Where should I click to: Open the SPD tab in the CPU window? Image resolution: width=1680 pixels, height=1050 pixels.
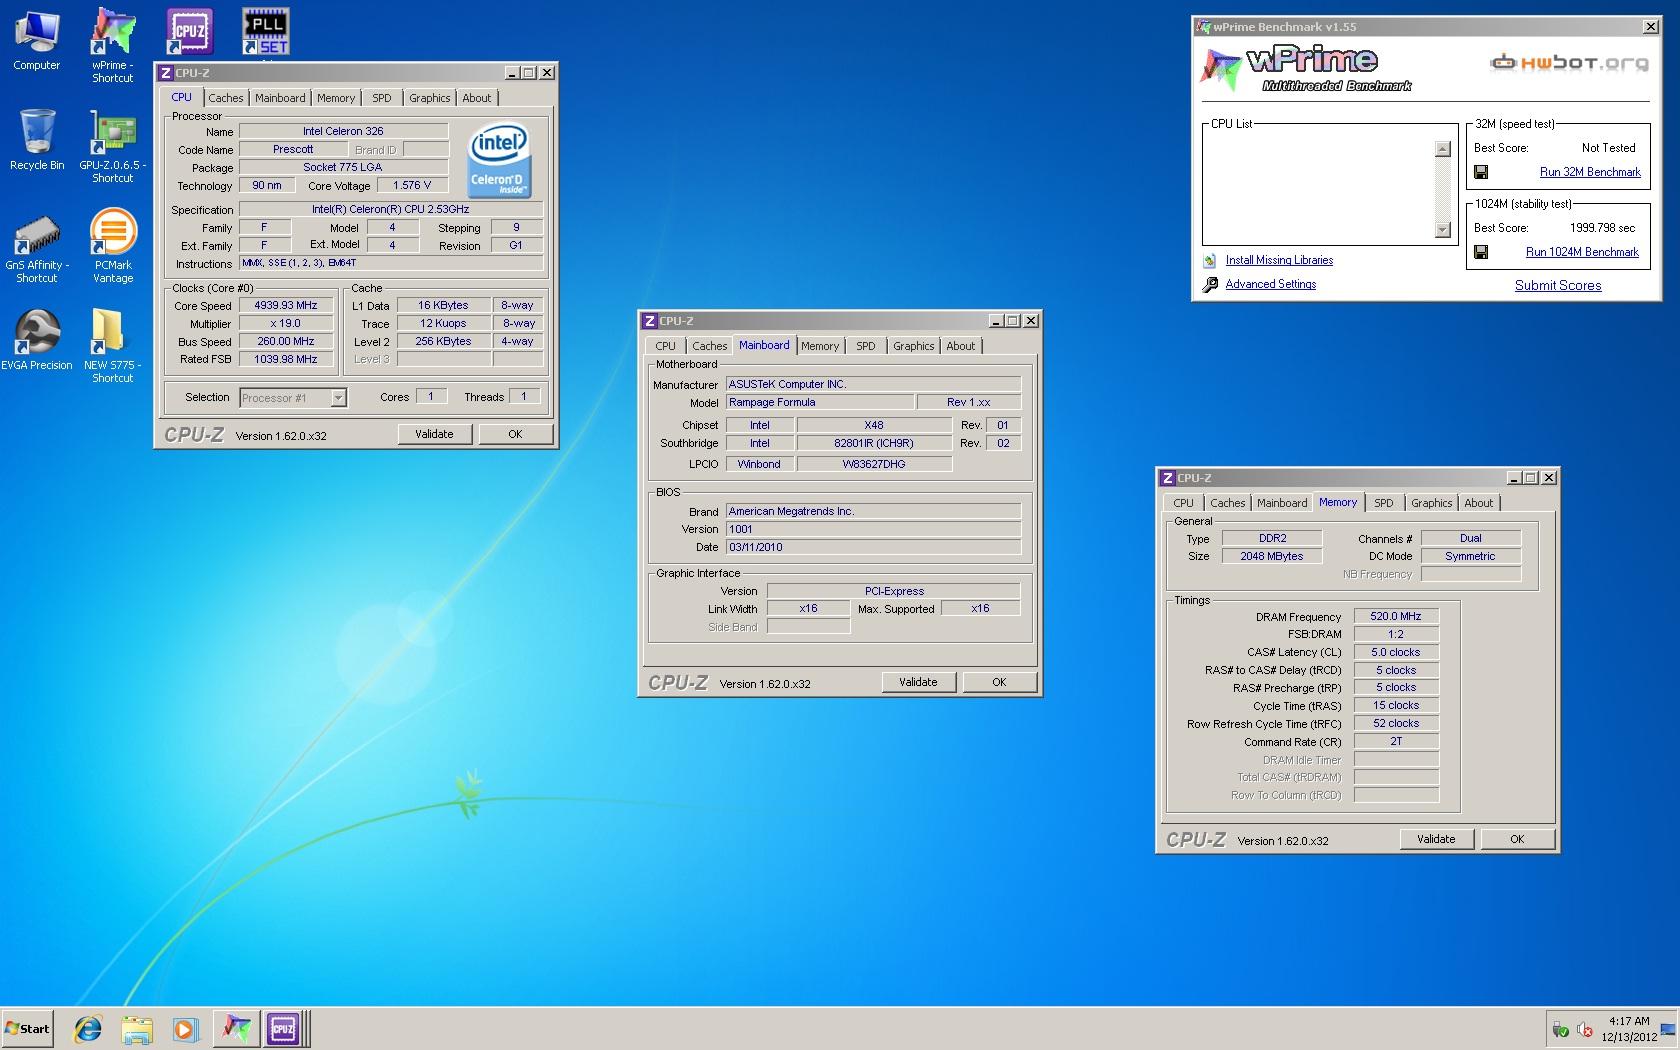382,98
